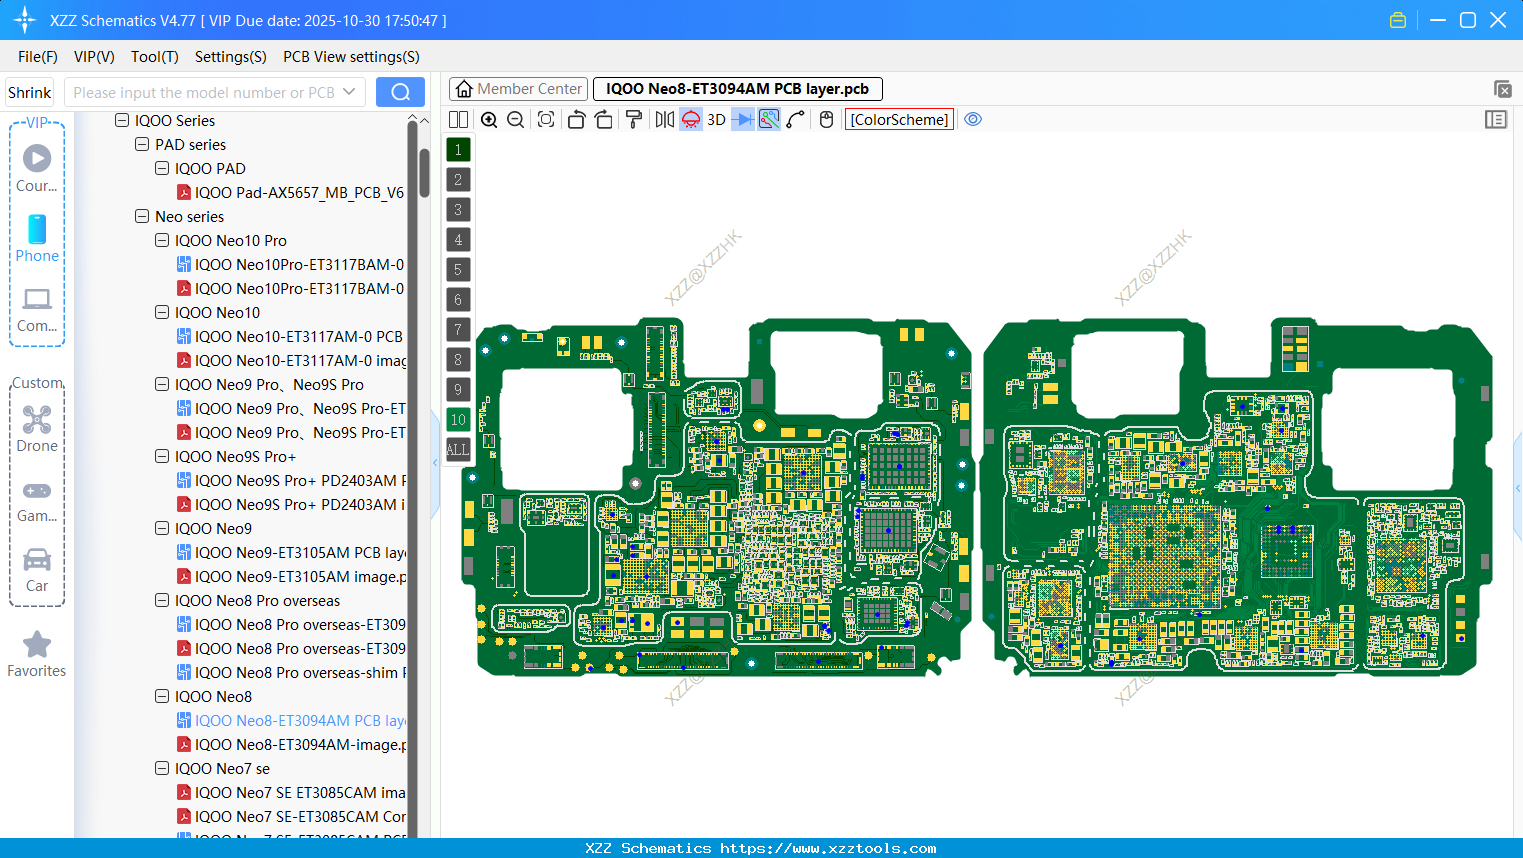The height and width of the screenshot is (858, 1523).
Task: Select layer 10 in the layer list
Action: [458, 419]
